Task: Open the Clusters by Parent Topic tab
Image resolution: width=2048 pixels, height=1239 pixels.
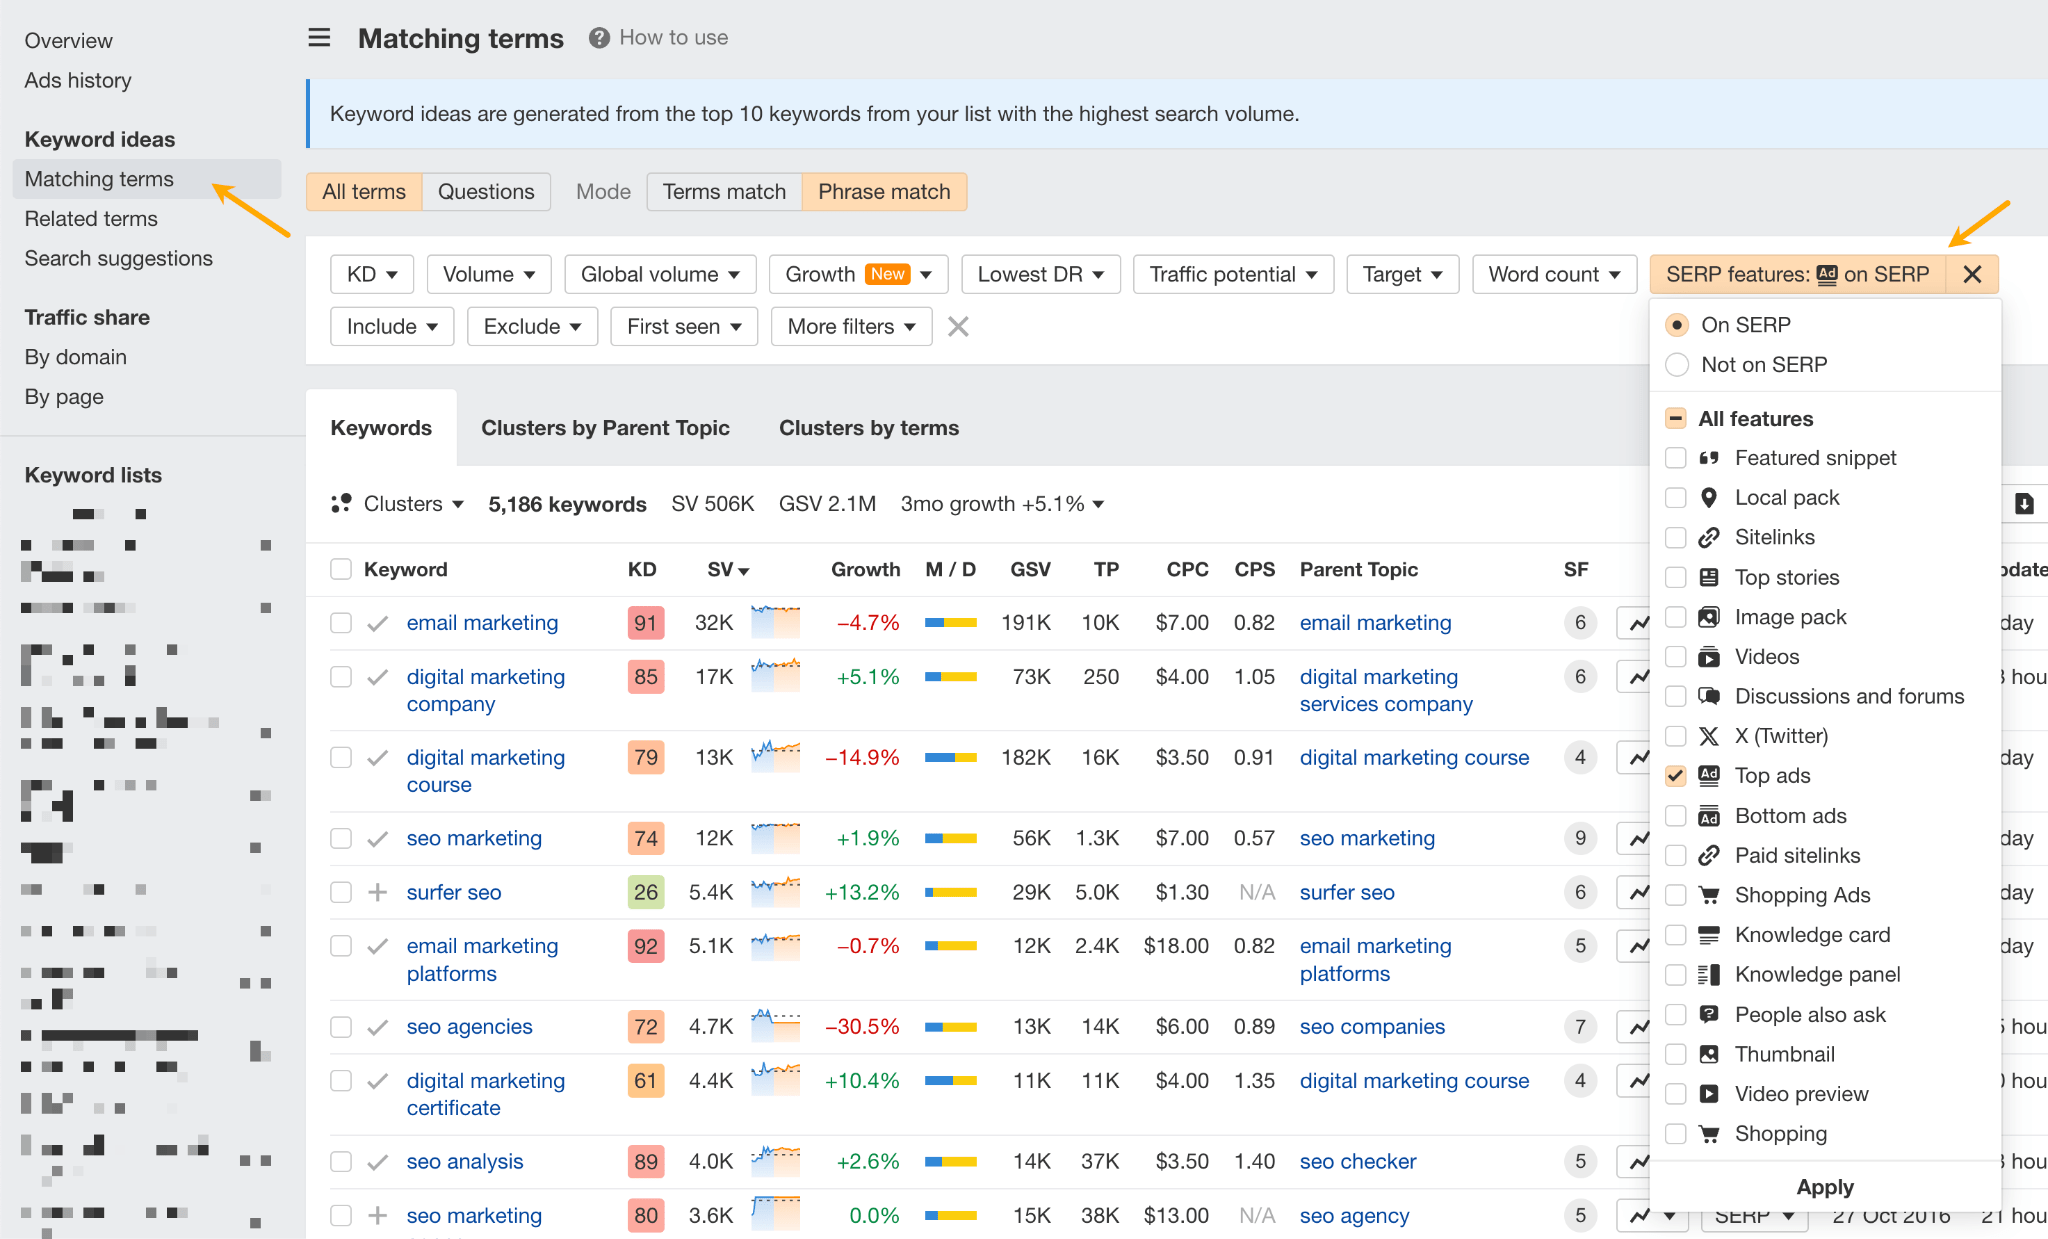Action: point(605,427)
